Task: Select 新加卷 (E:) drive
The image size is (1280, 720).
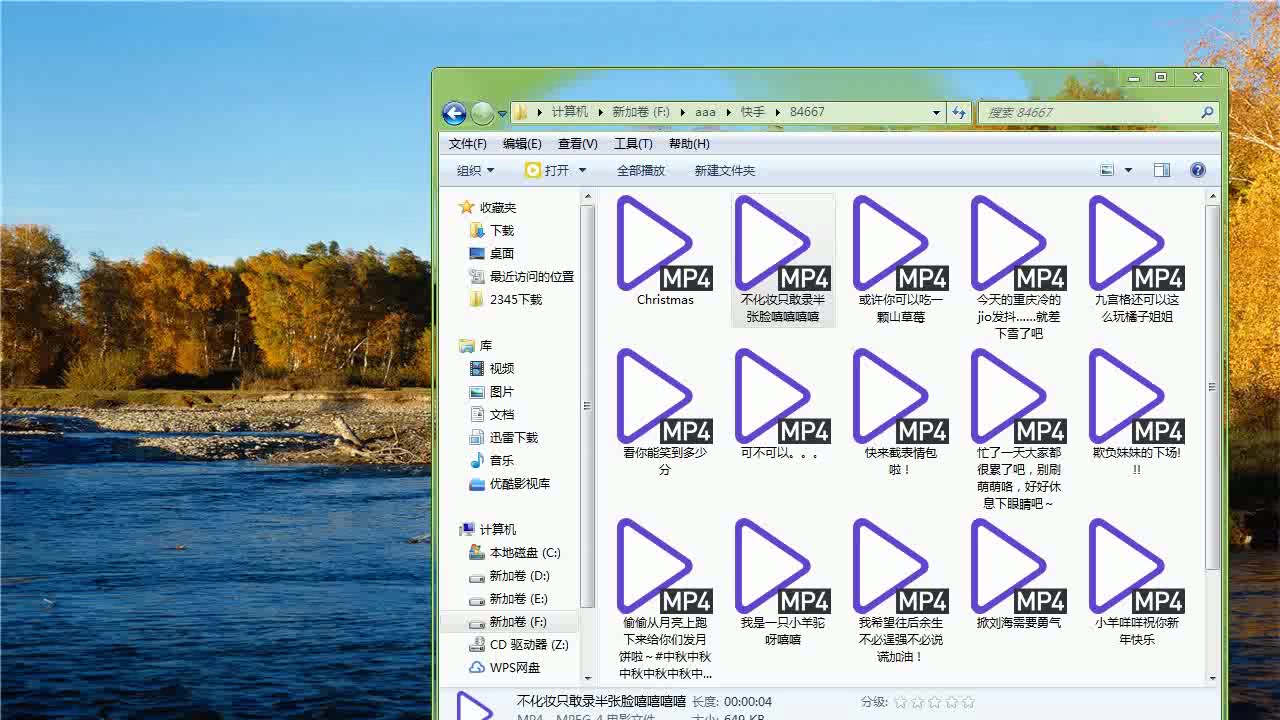Action: 508,598
